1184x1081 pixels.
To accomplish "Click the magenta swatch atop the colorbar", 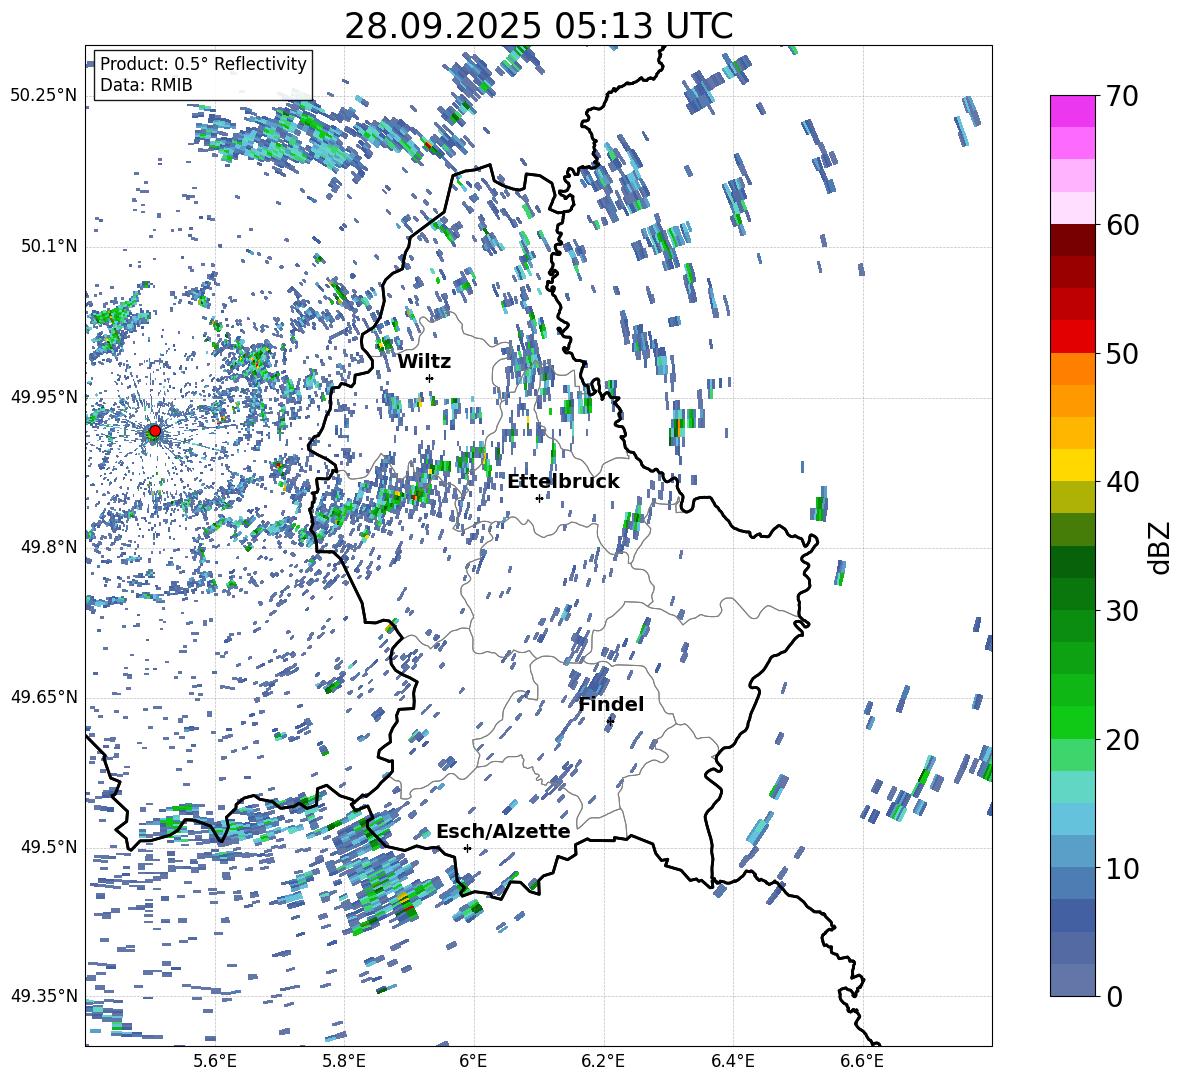I will (1073, 111).
